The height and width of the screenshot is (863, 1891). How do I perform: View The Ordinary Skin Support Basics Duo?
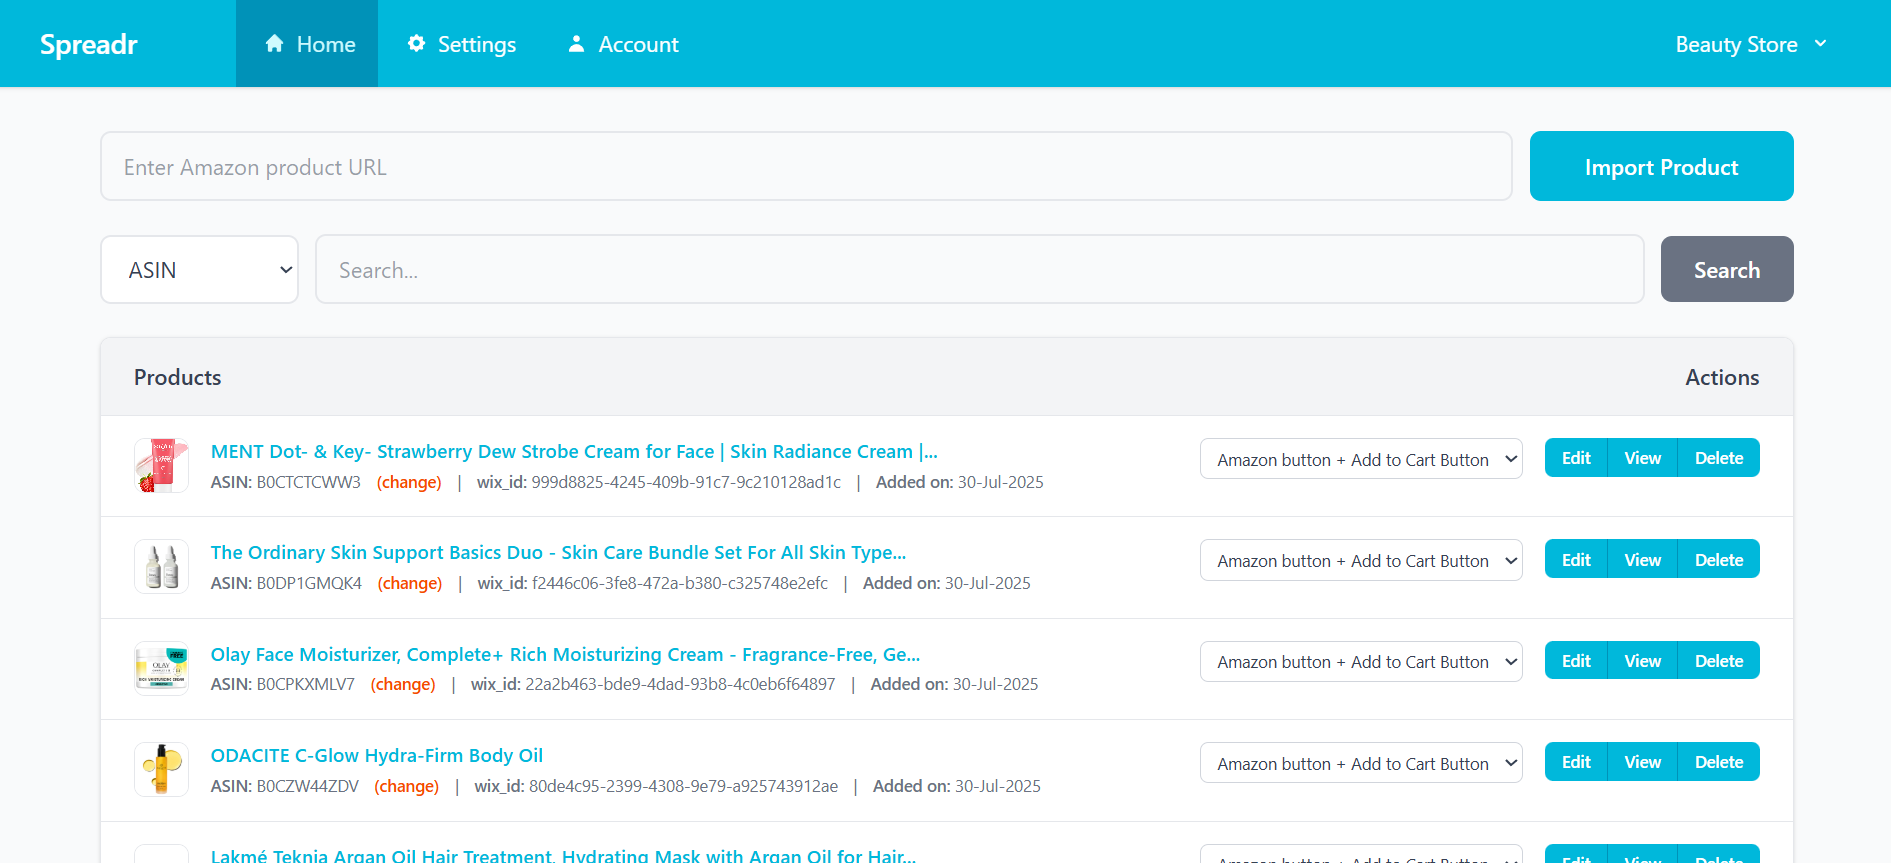1642,560
